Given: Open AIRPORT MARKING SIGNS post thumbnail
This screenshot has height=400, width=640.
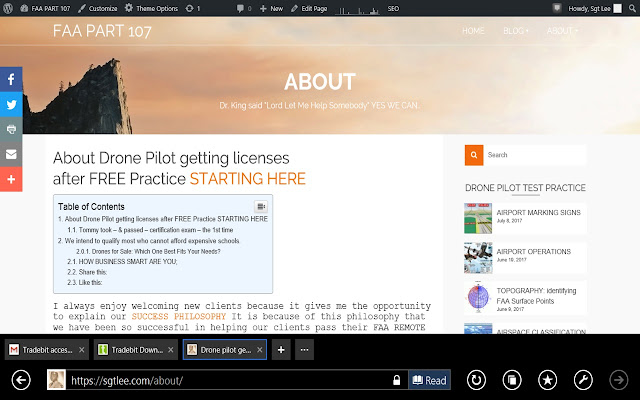Looking at the screenshot, I should click(478, 218).
